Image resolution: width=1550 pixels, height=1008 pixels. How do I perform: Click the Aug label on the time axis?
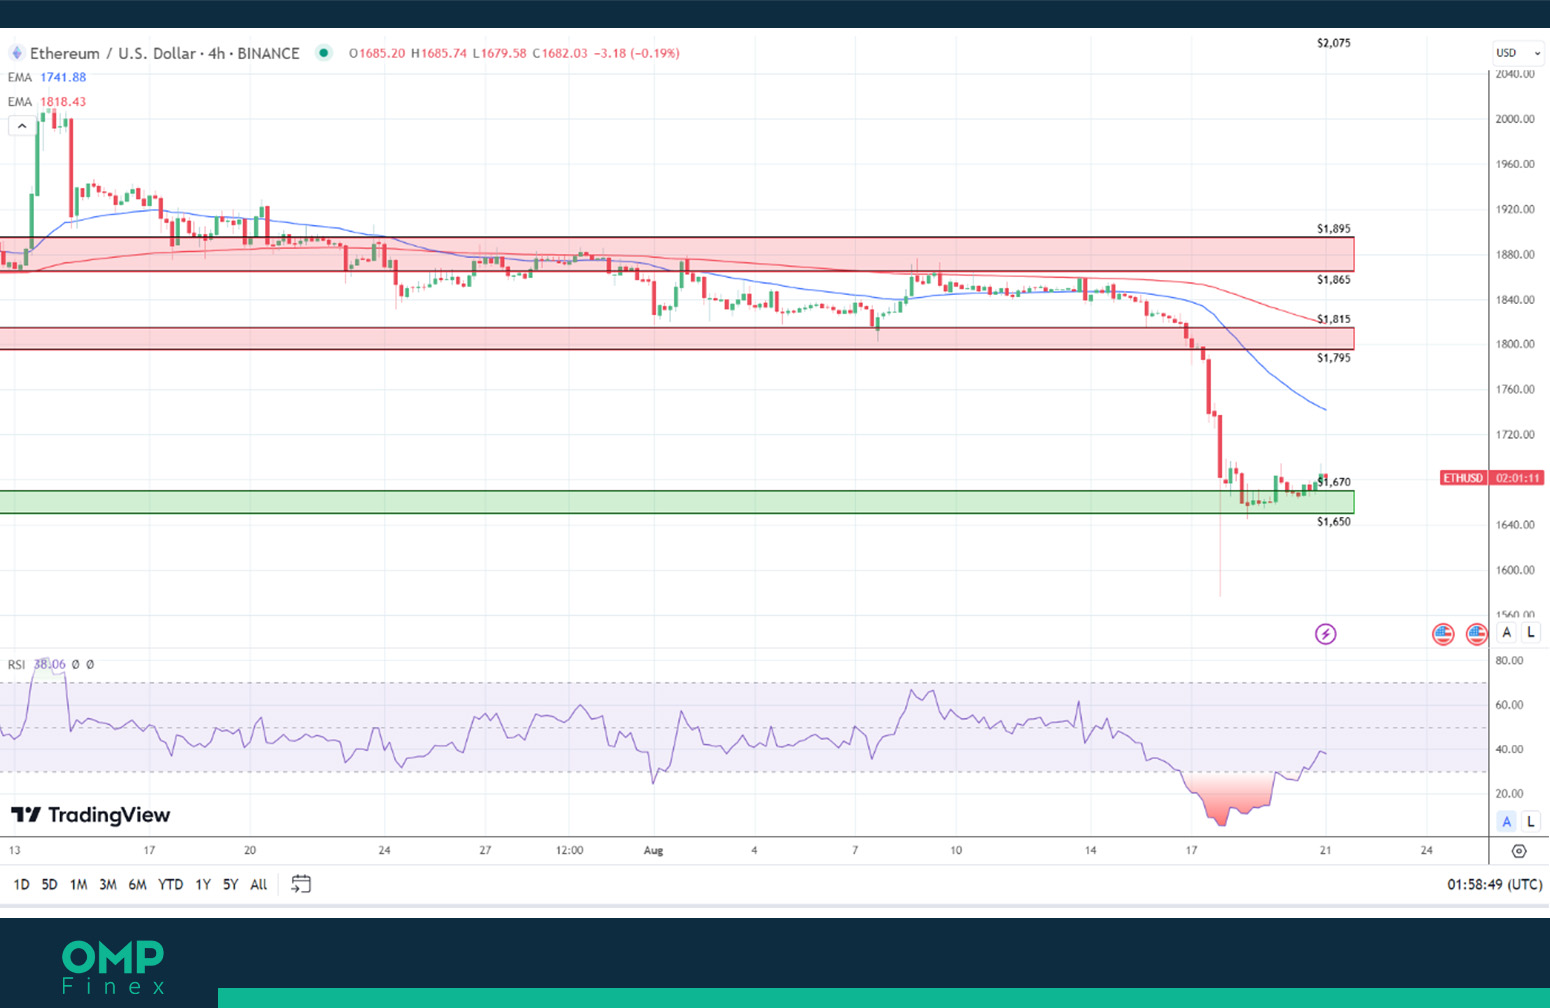coord(653,850)
